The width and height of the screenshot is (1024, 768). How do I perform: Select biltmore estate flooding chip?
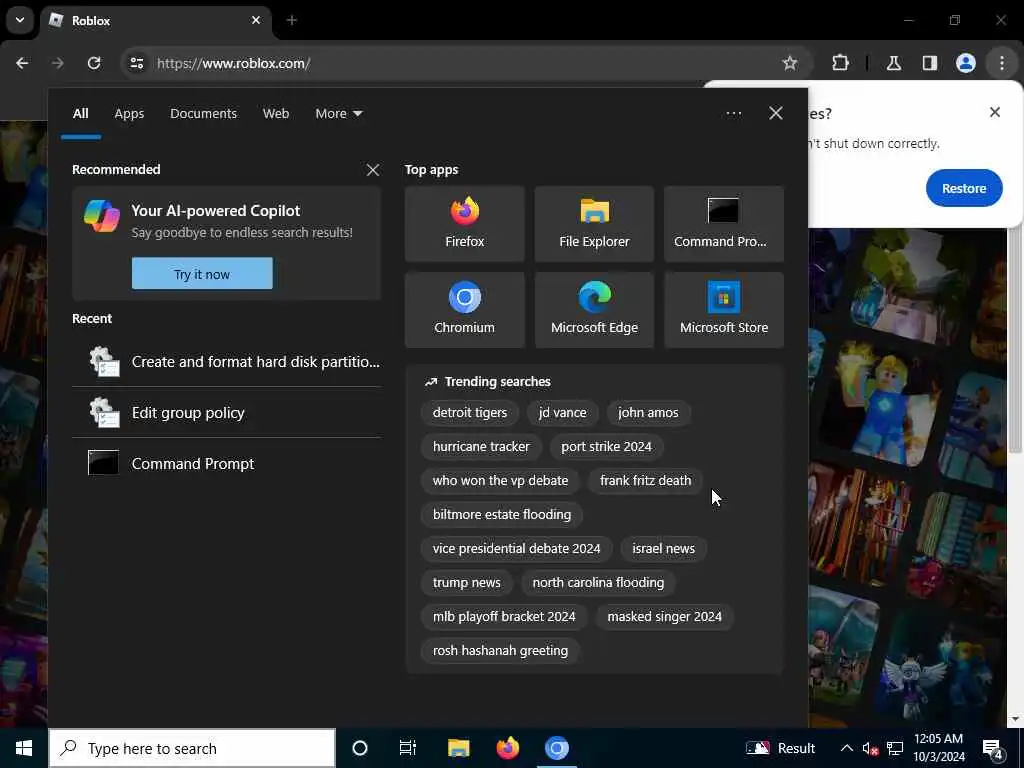502,515
